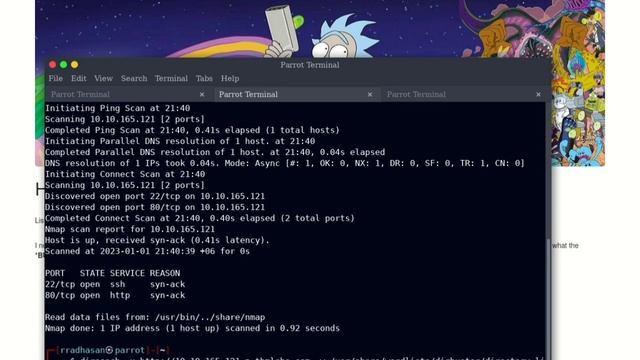Image resolution: width=640 pixels, height=360 pixels.
Task: Open the Terminal menu
Action: tap(171, 78)
